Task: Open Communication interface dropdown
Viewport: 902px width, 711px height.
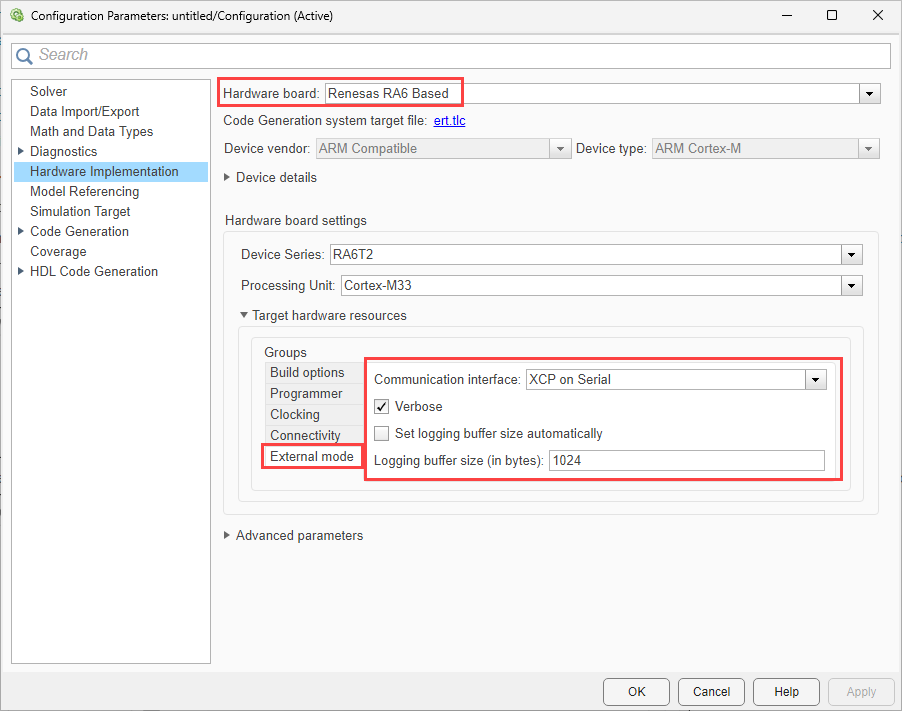Action: click(816, 380)
